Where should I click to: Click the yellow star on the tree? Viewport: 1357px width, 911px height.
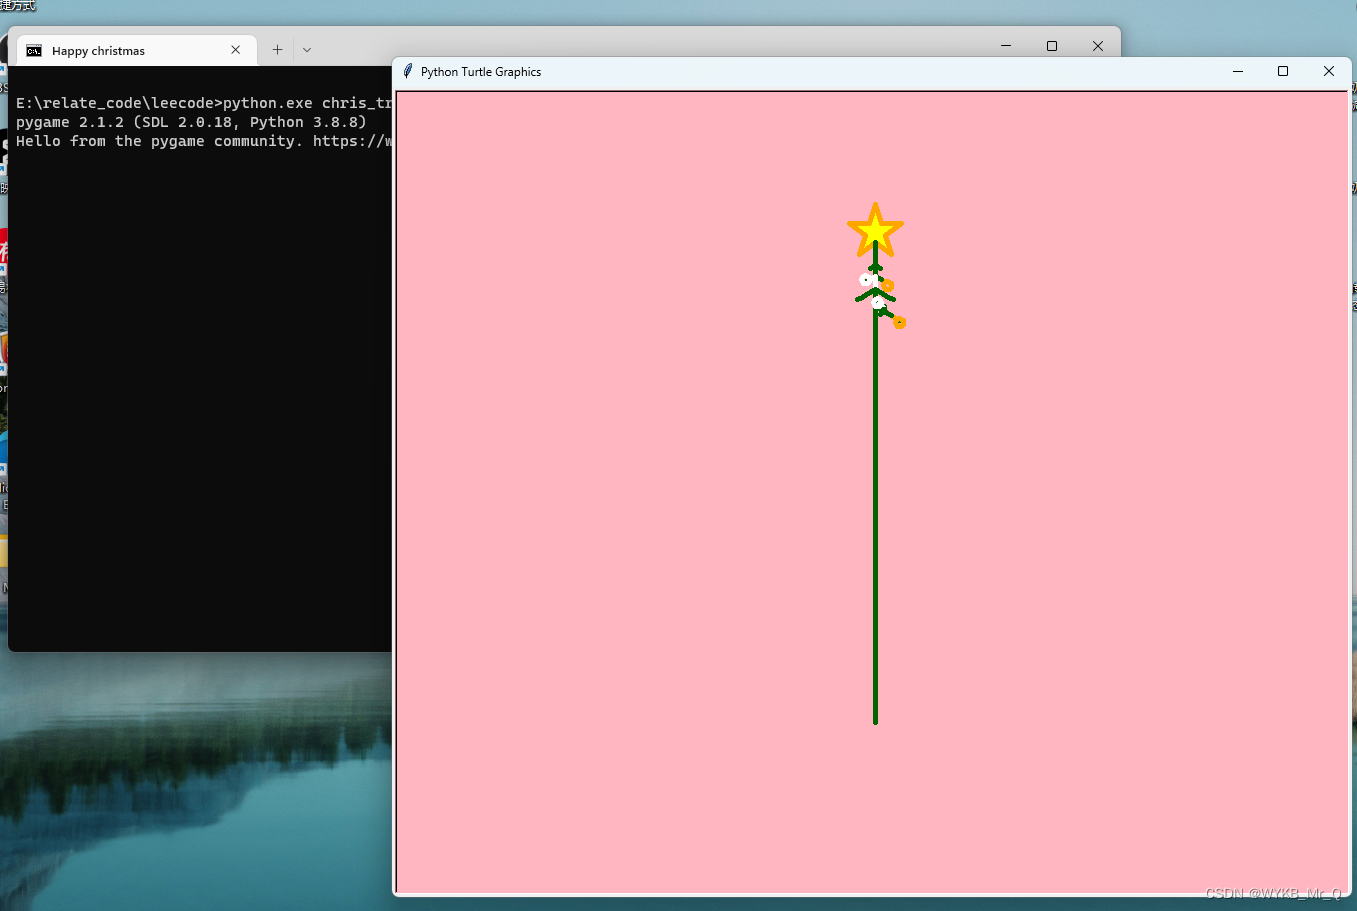pyautogui.click(x=875, y=231)
